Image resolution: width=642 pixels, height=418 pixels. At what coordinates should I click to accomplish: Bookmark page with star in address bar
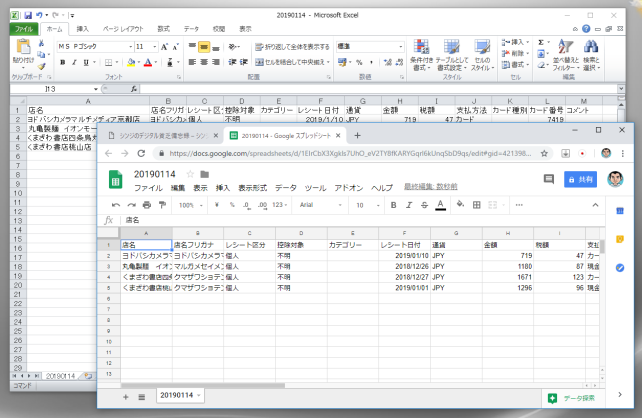544,153
